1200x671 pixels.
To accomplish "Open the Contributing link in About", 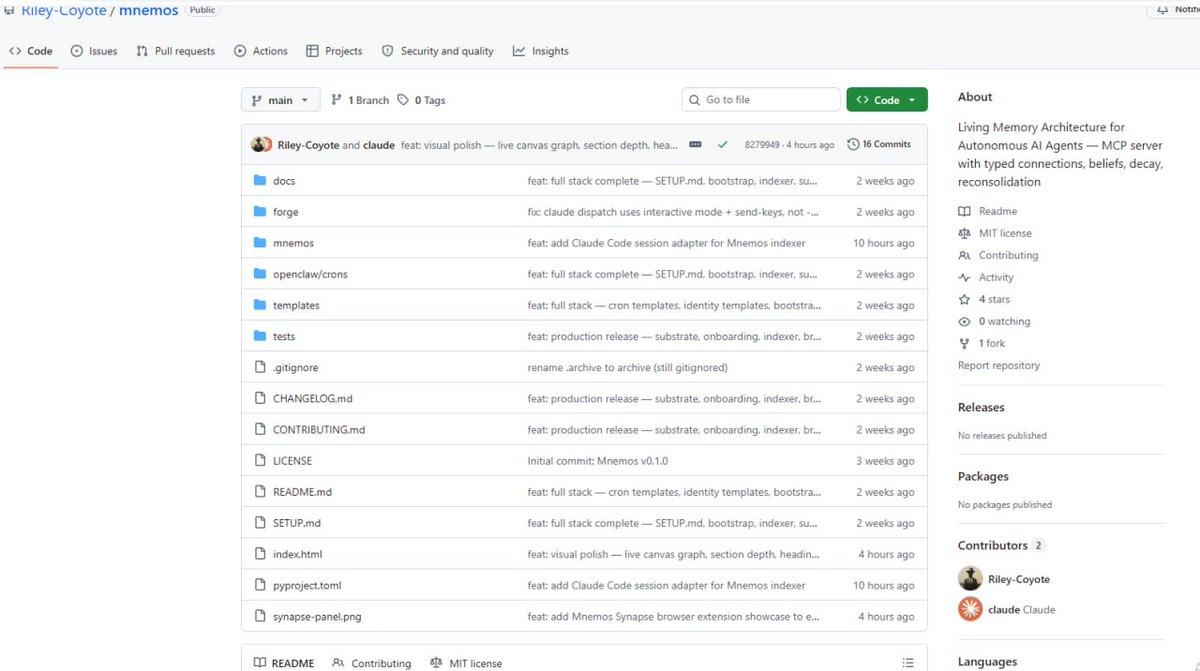I will pyautogui.click(x=998, y=255).
